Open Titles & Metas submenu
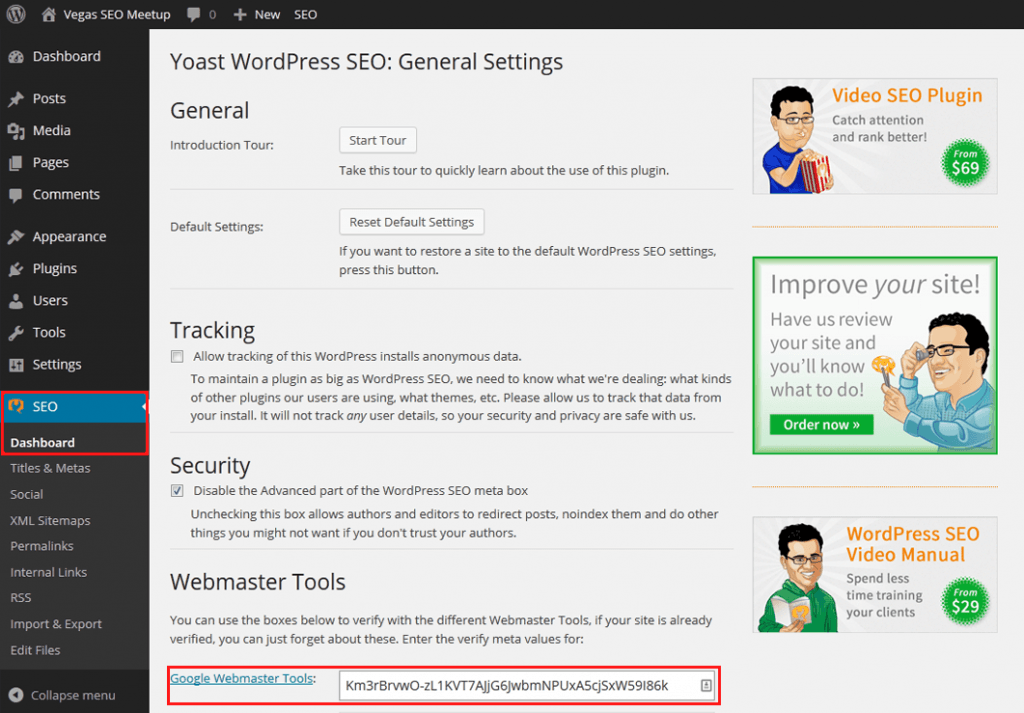This screenshot has width=1024, height=713. coord(50,468)
